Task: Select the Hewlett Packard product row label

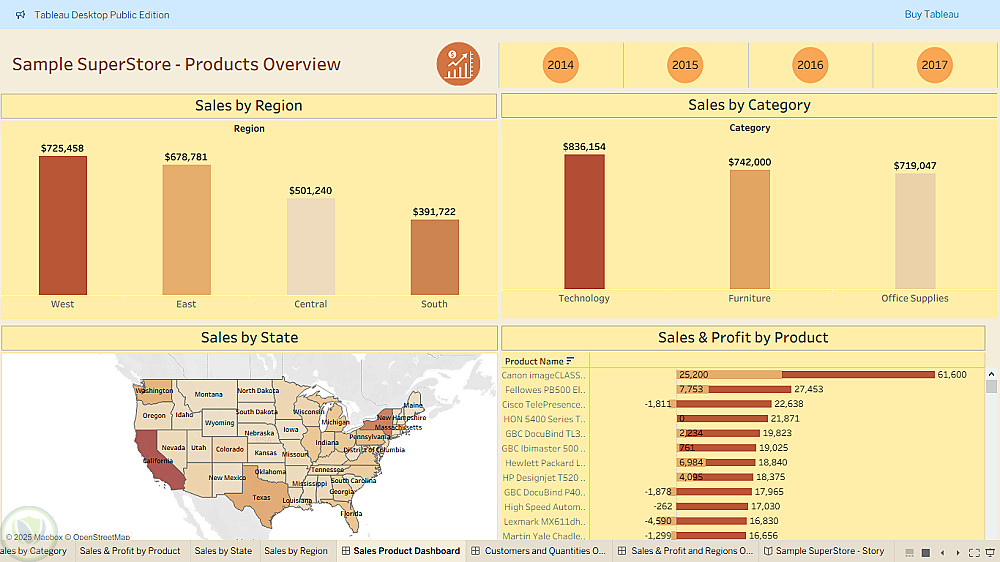Action: pos(545,463)
